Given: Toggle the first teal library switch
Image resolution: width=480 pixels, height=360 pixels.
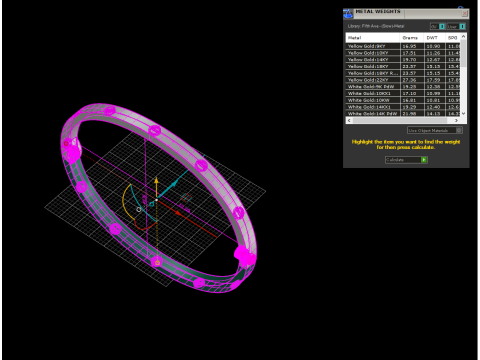Looking at the screenshot, I should coord(442,26).
